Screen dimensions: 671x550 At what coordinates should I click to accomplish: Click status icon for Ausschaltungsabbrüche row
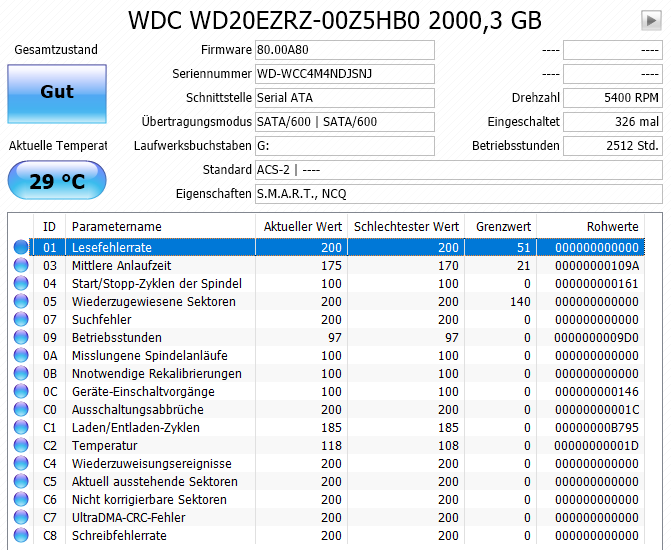click(21, 409)
